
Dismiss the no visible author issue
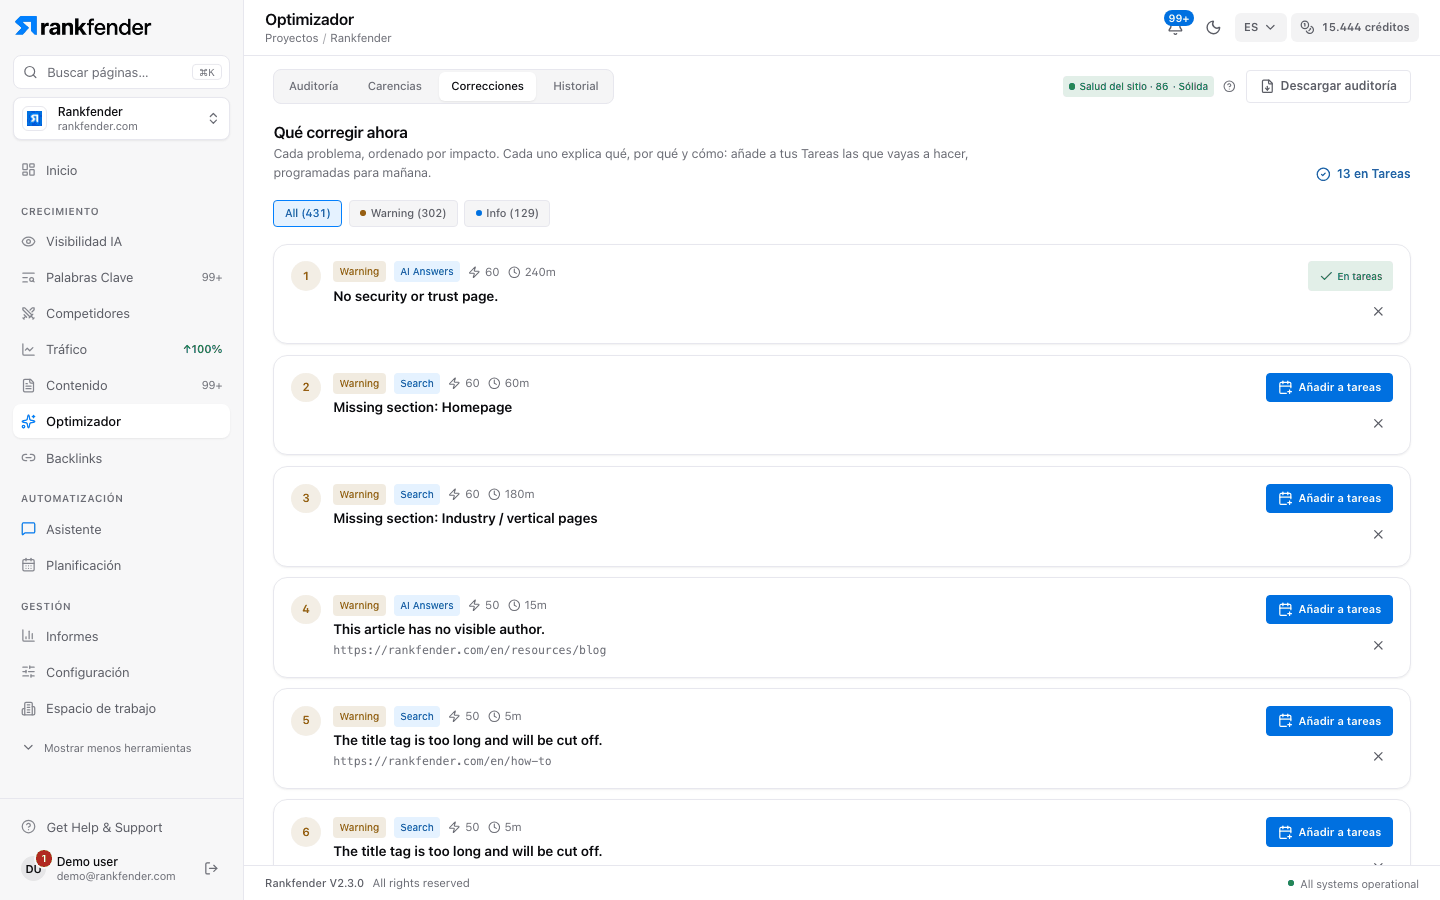click(x=1378, y=646)
